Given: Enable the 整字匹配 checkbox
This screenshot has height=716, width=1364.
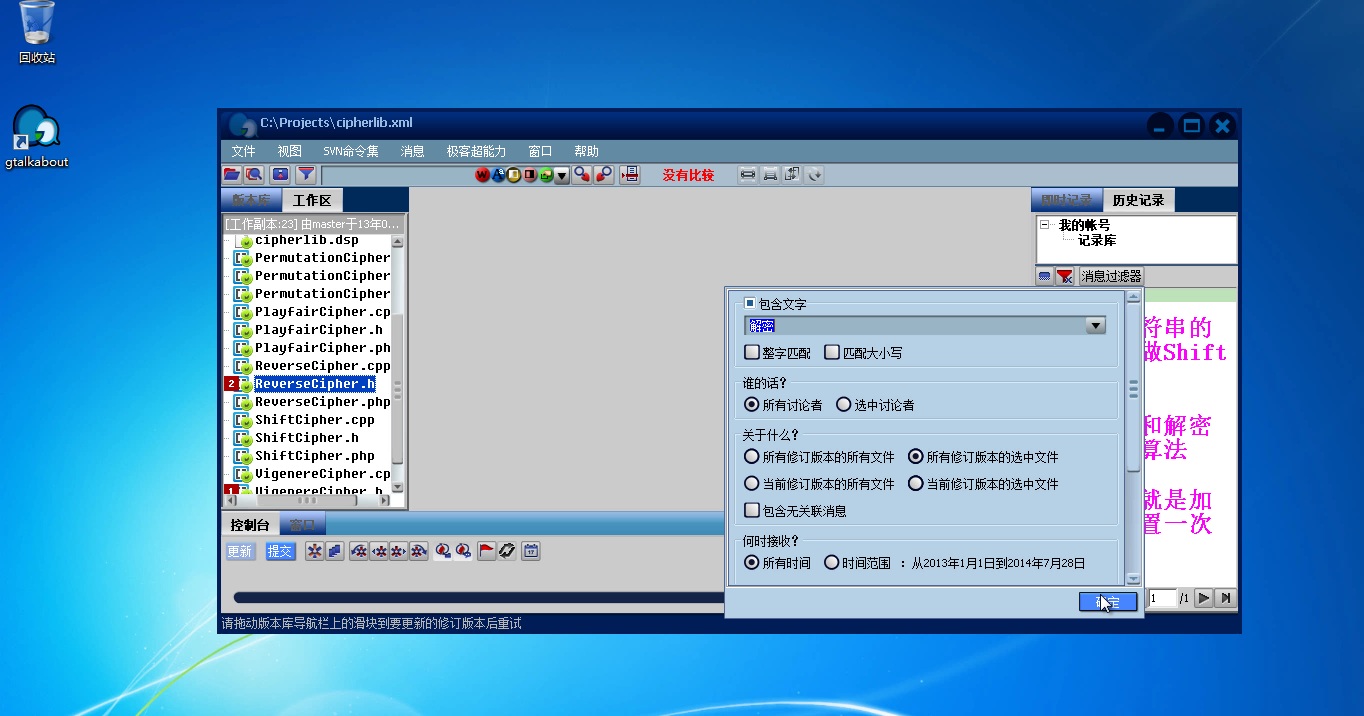Looking at the screenshot, I should 752,352.
